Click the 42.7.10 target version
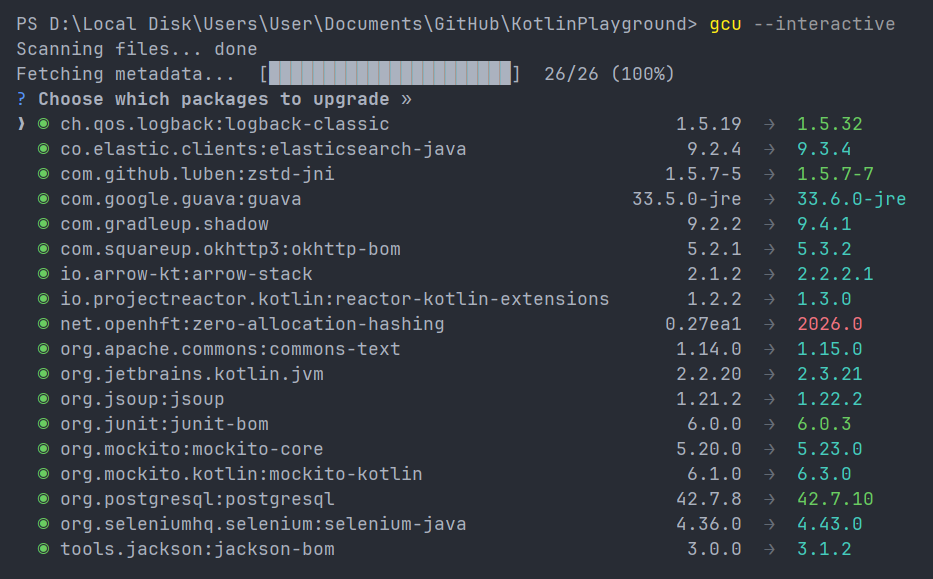Screen dimensions: 933x579 pyautogui.click(x=835, y=499)
